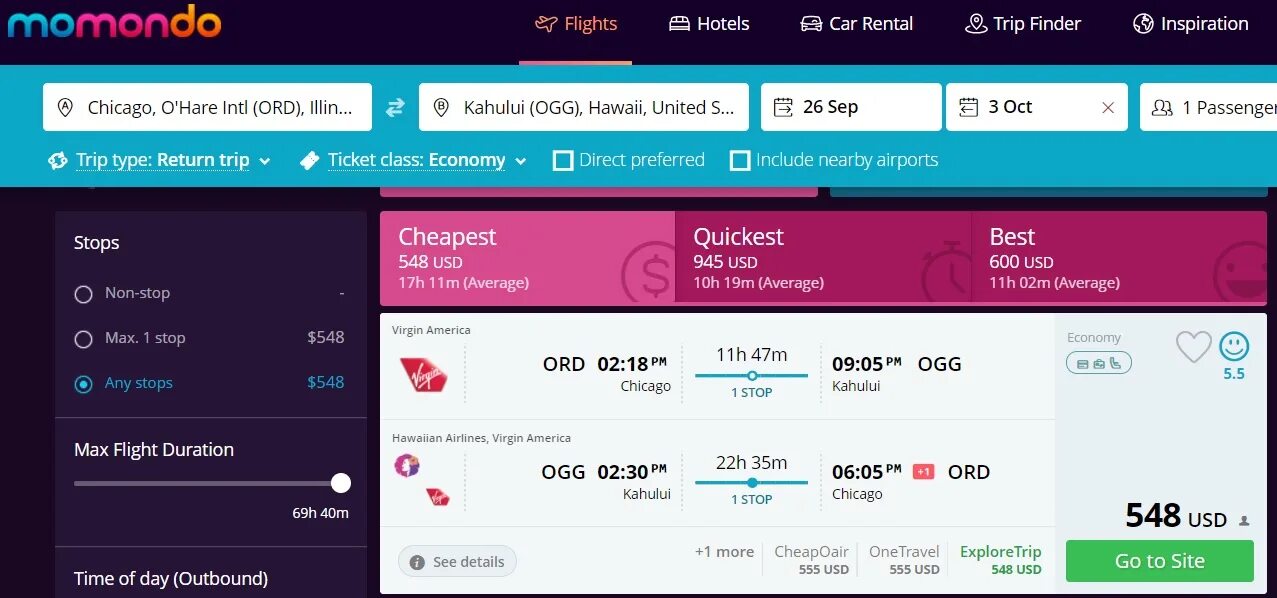Swap origin and destination airports
This screenshot has height=598, width=1277.
pos(395,107)
